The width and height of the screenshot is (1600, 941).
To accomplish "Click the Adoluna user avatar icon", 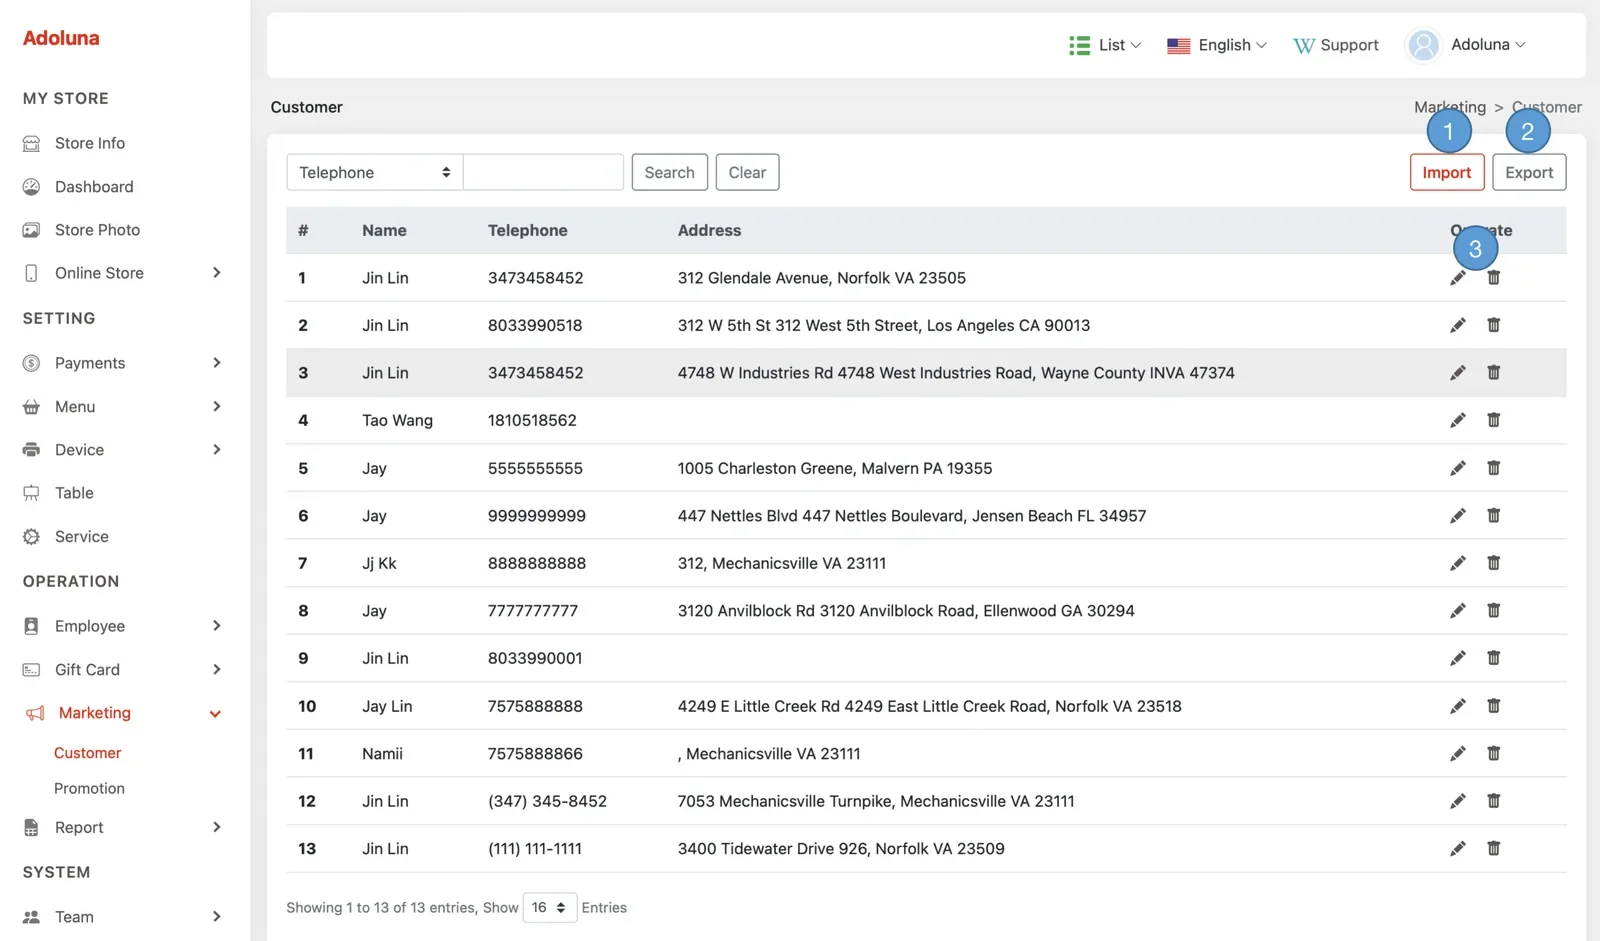I will [1423, 45].
